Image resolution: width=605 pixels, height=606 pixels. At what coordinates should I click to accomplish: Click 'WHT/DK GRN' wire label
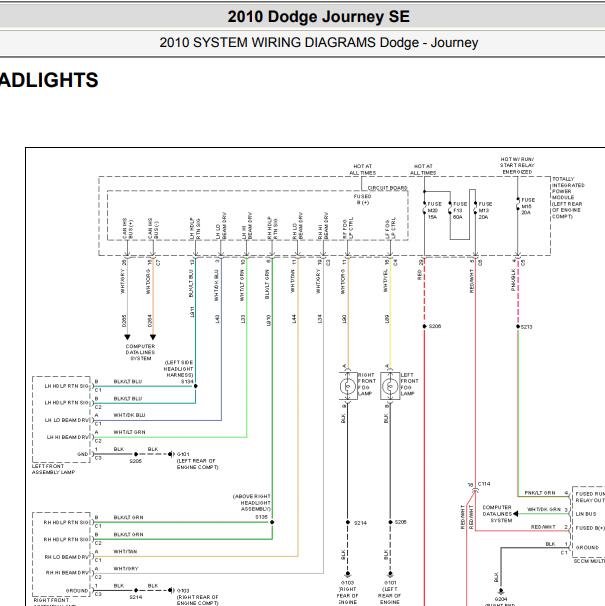tap(544, 509)
